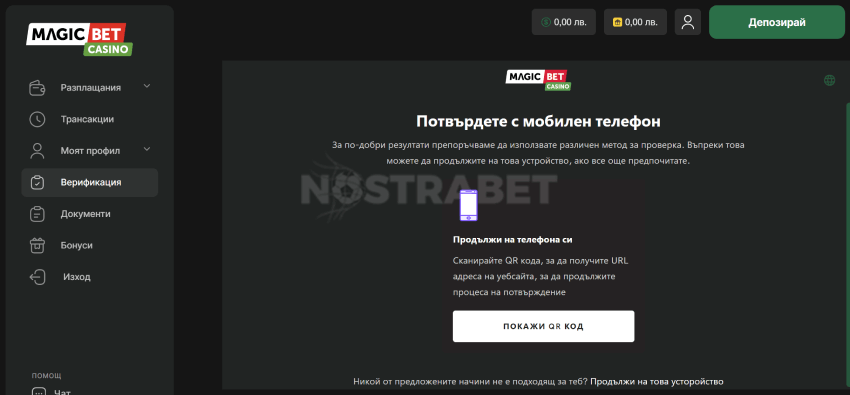Expand the Моят профил chevron

point(147,149)
